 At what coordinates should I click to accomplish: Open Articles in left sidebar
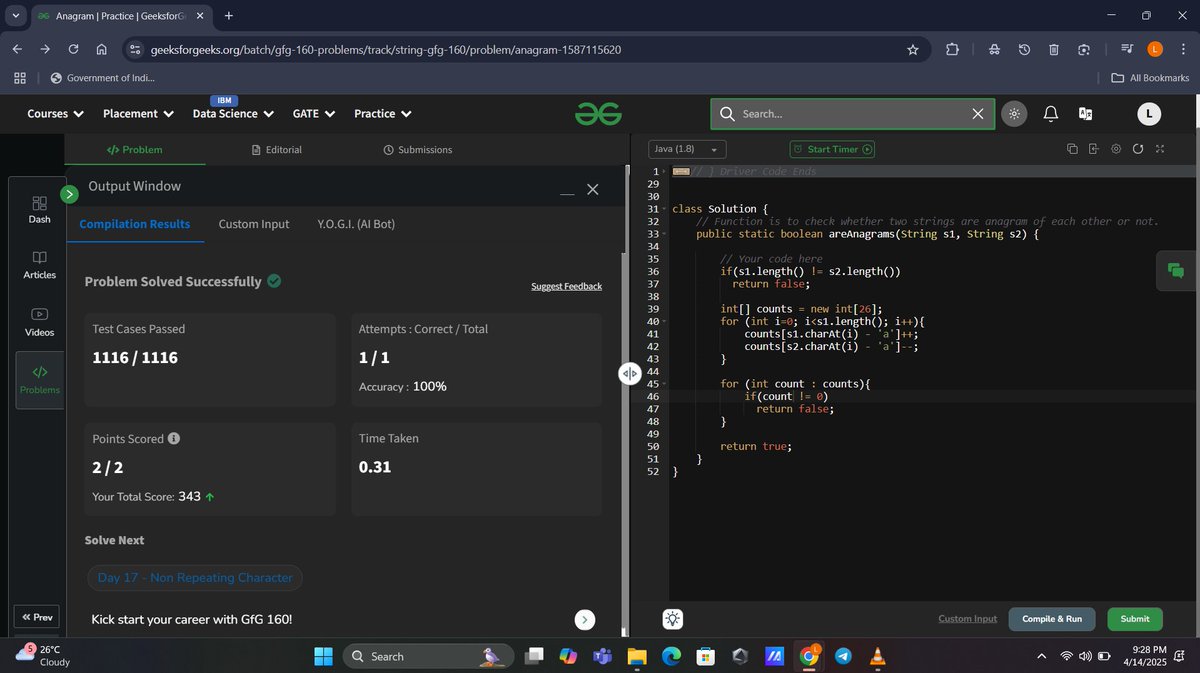39,265
